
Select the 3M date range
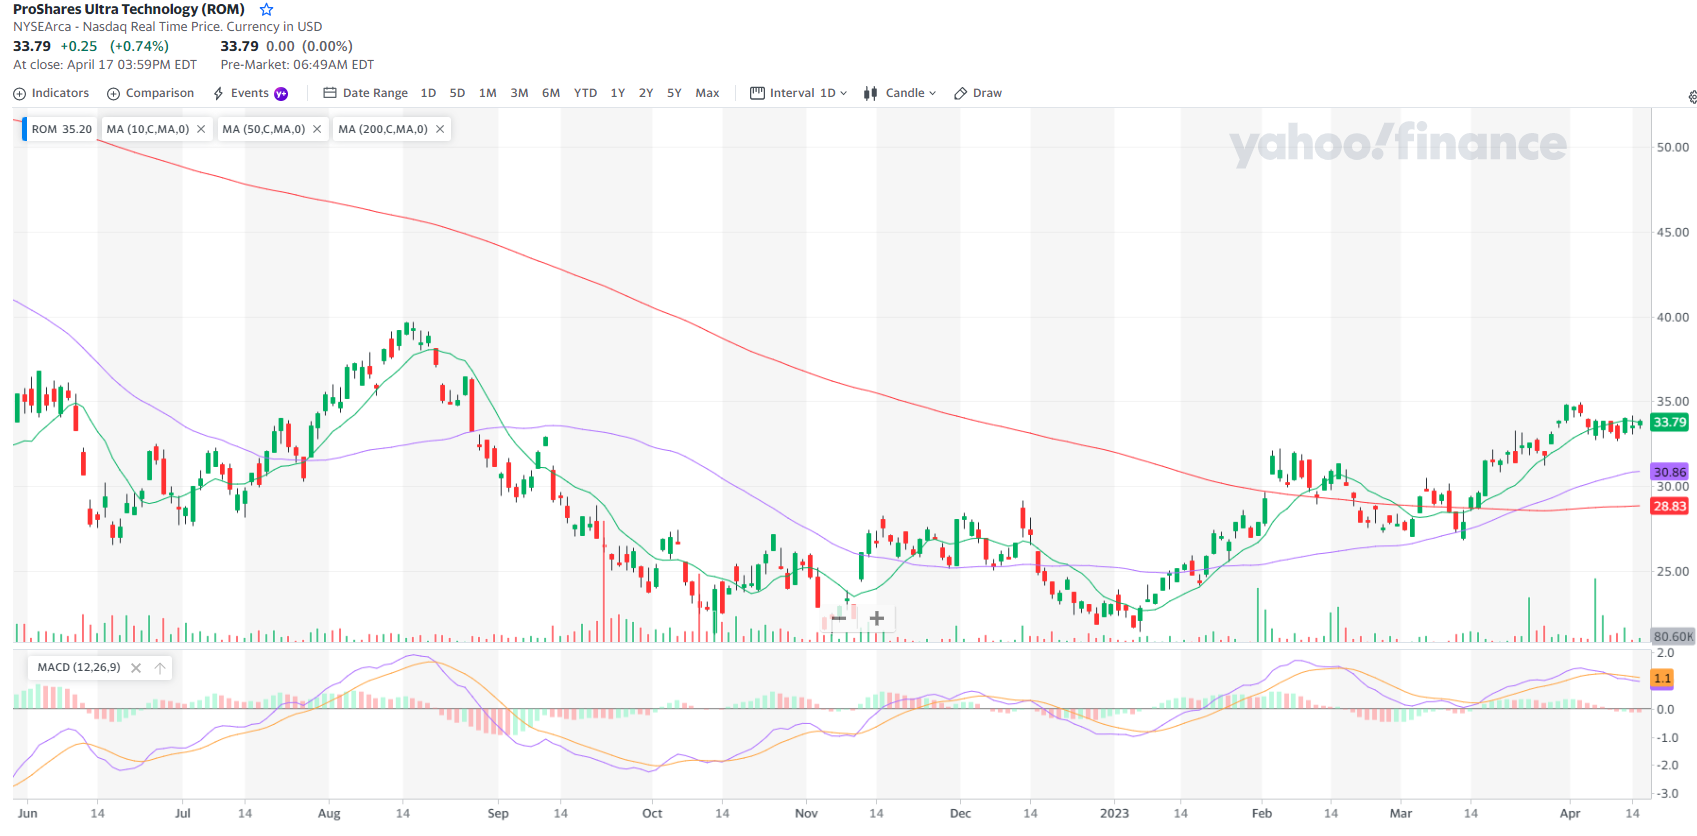point(519,93)
